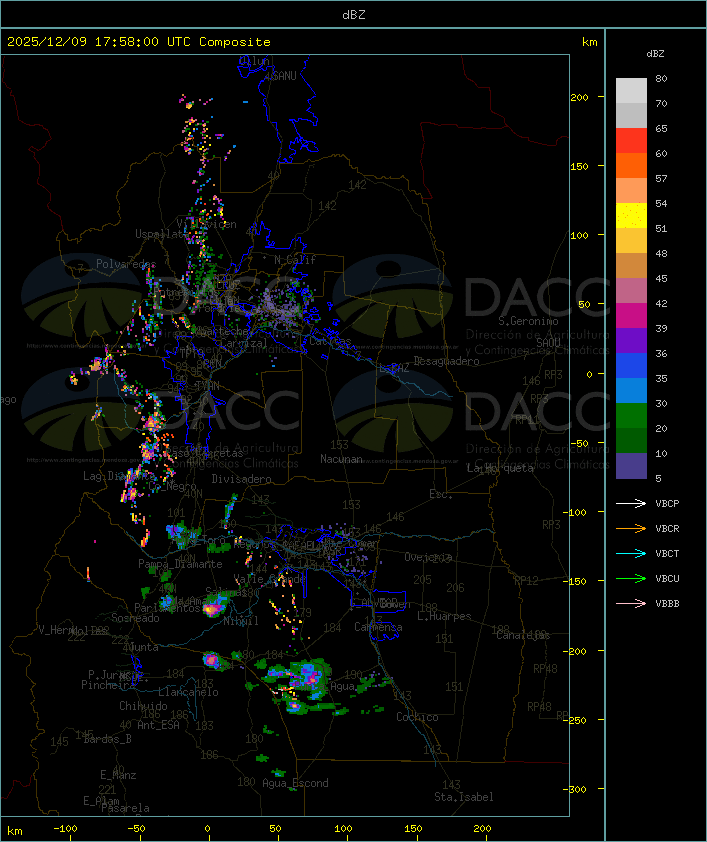The height and width of the screenshot is (842, 707).
Task: Click the 5 value in dBZ legend
Action: (658, 478)
